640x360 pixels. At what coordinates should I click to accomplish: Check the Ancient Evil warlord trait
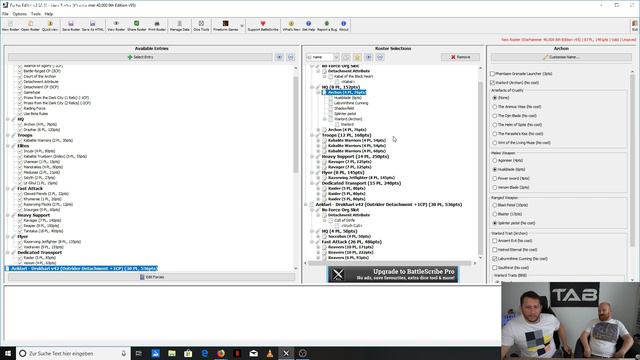point(495,241)
